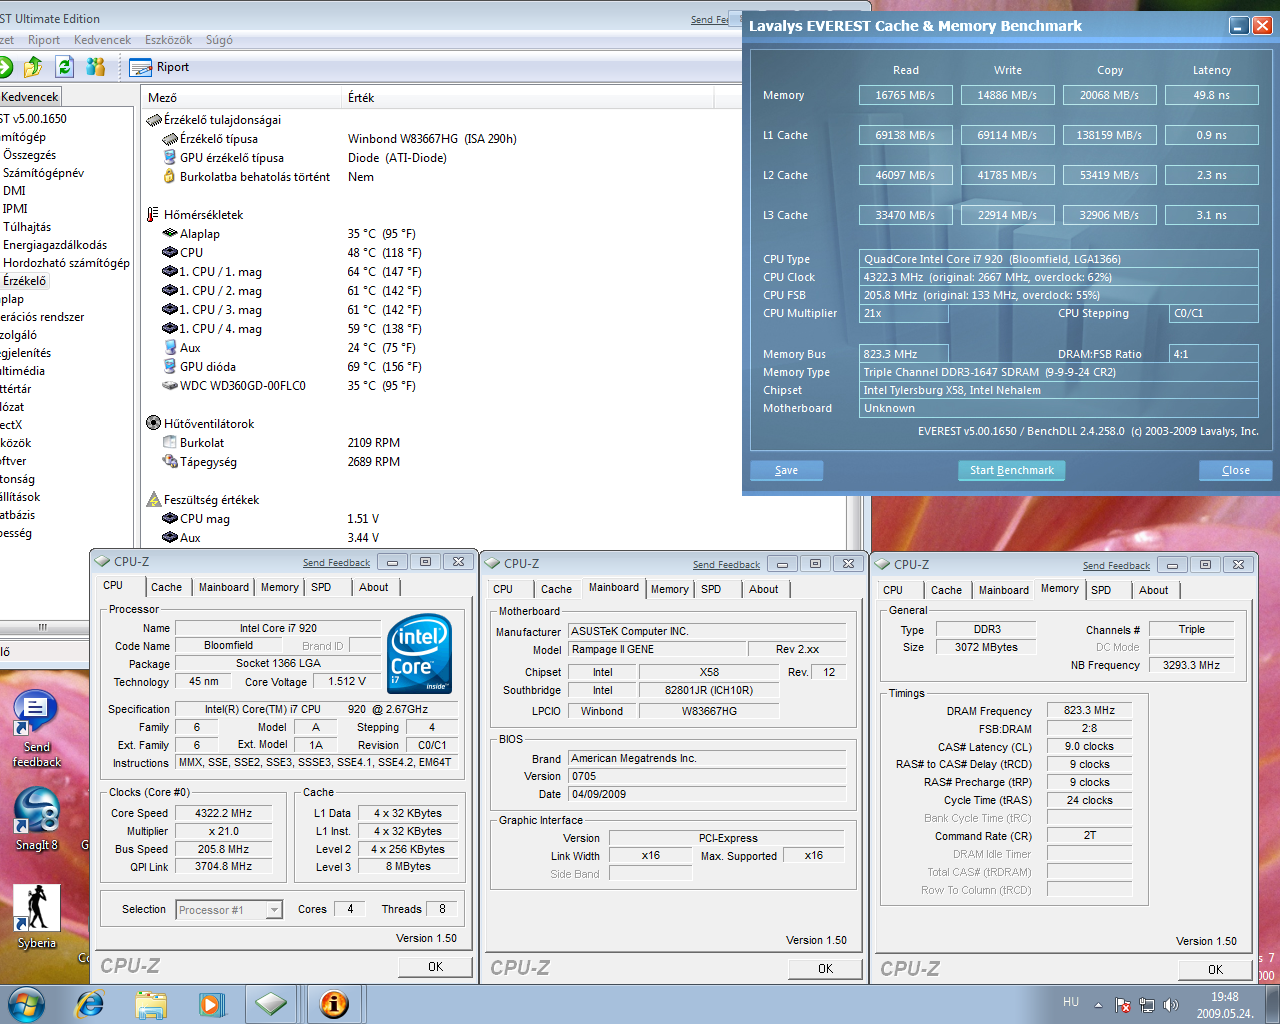The width and height of the screenshot is (1280, 1024).
Task: Show hidden tray icons arrow
Action: click(1098, 1005)
